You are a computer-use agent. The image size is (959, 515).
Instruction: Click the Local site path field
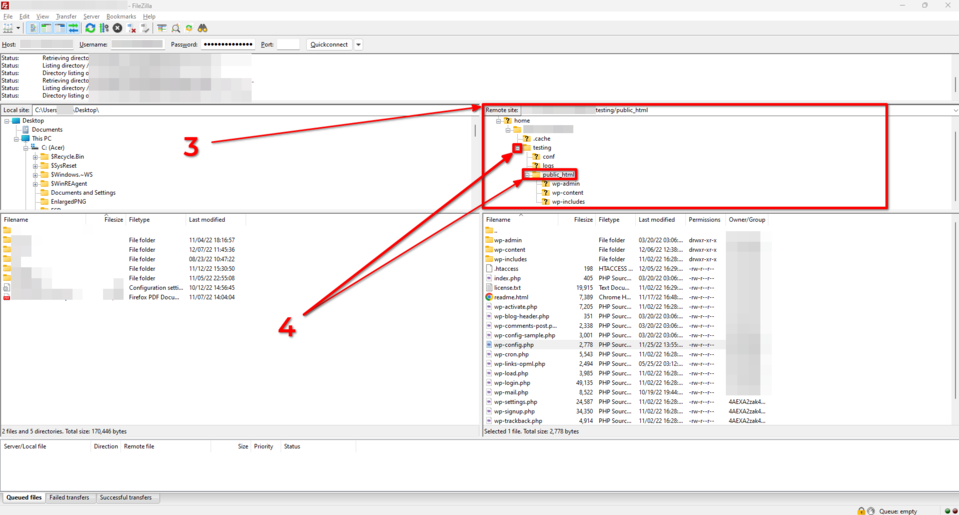coord(254,110)
